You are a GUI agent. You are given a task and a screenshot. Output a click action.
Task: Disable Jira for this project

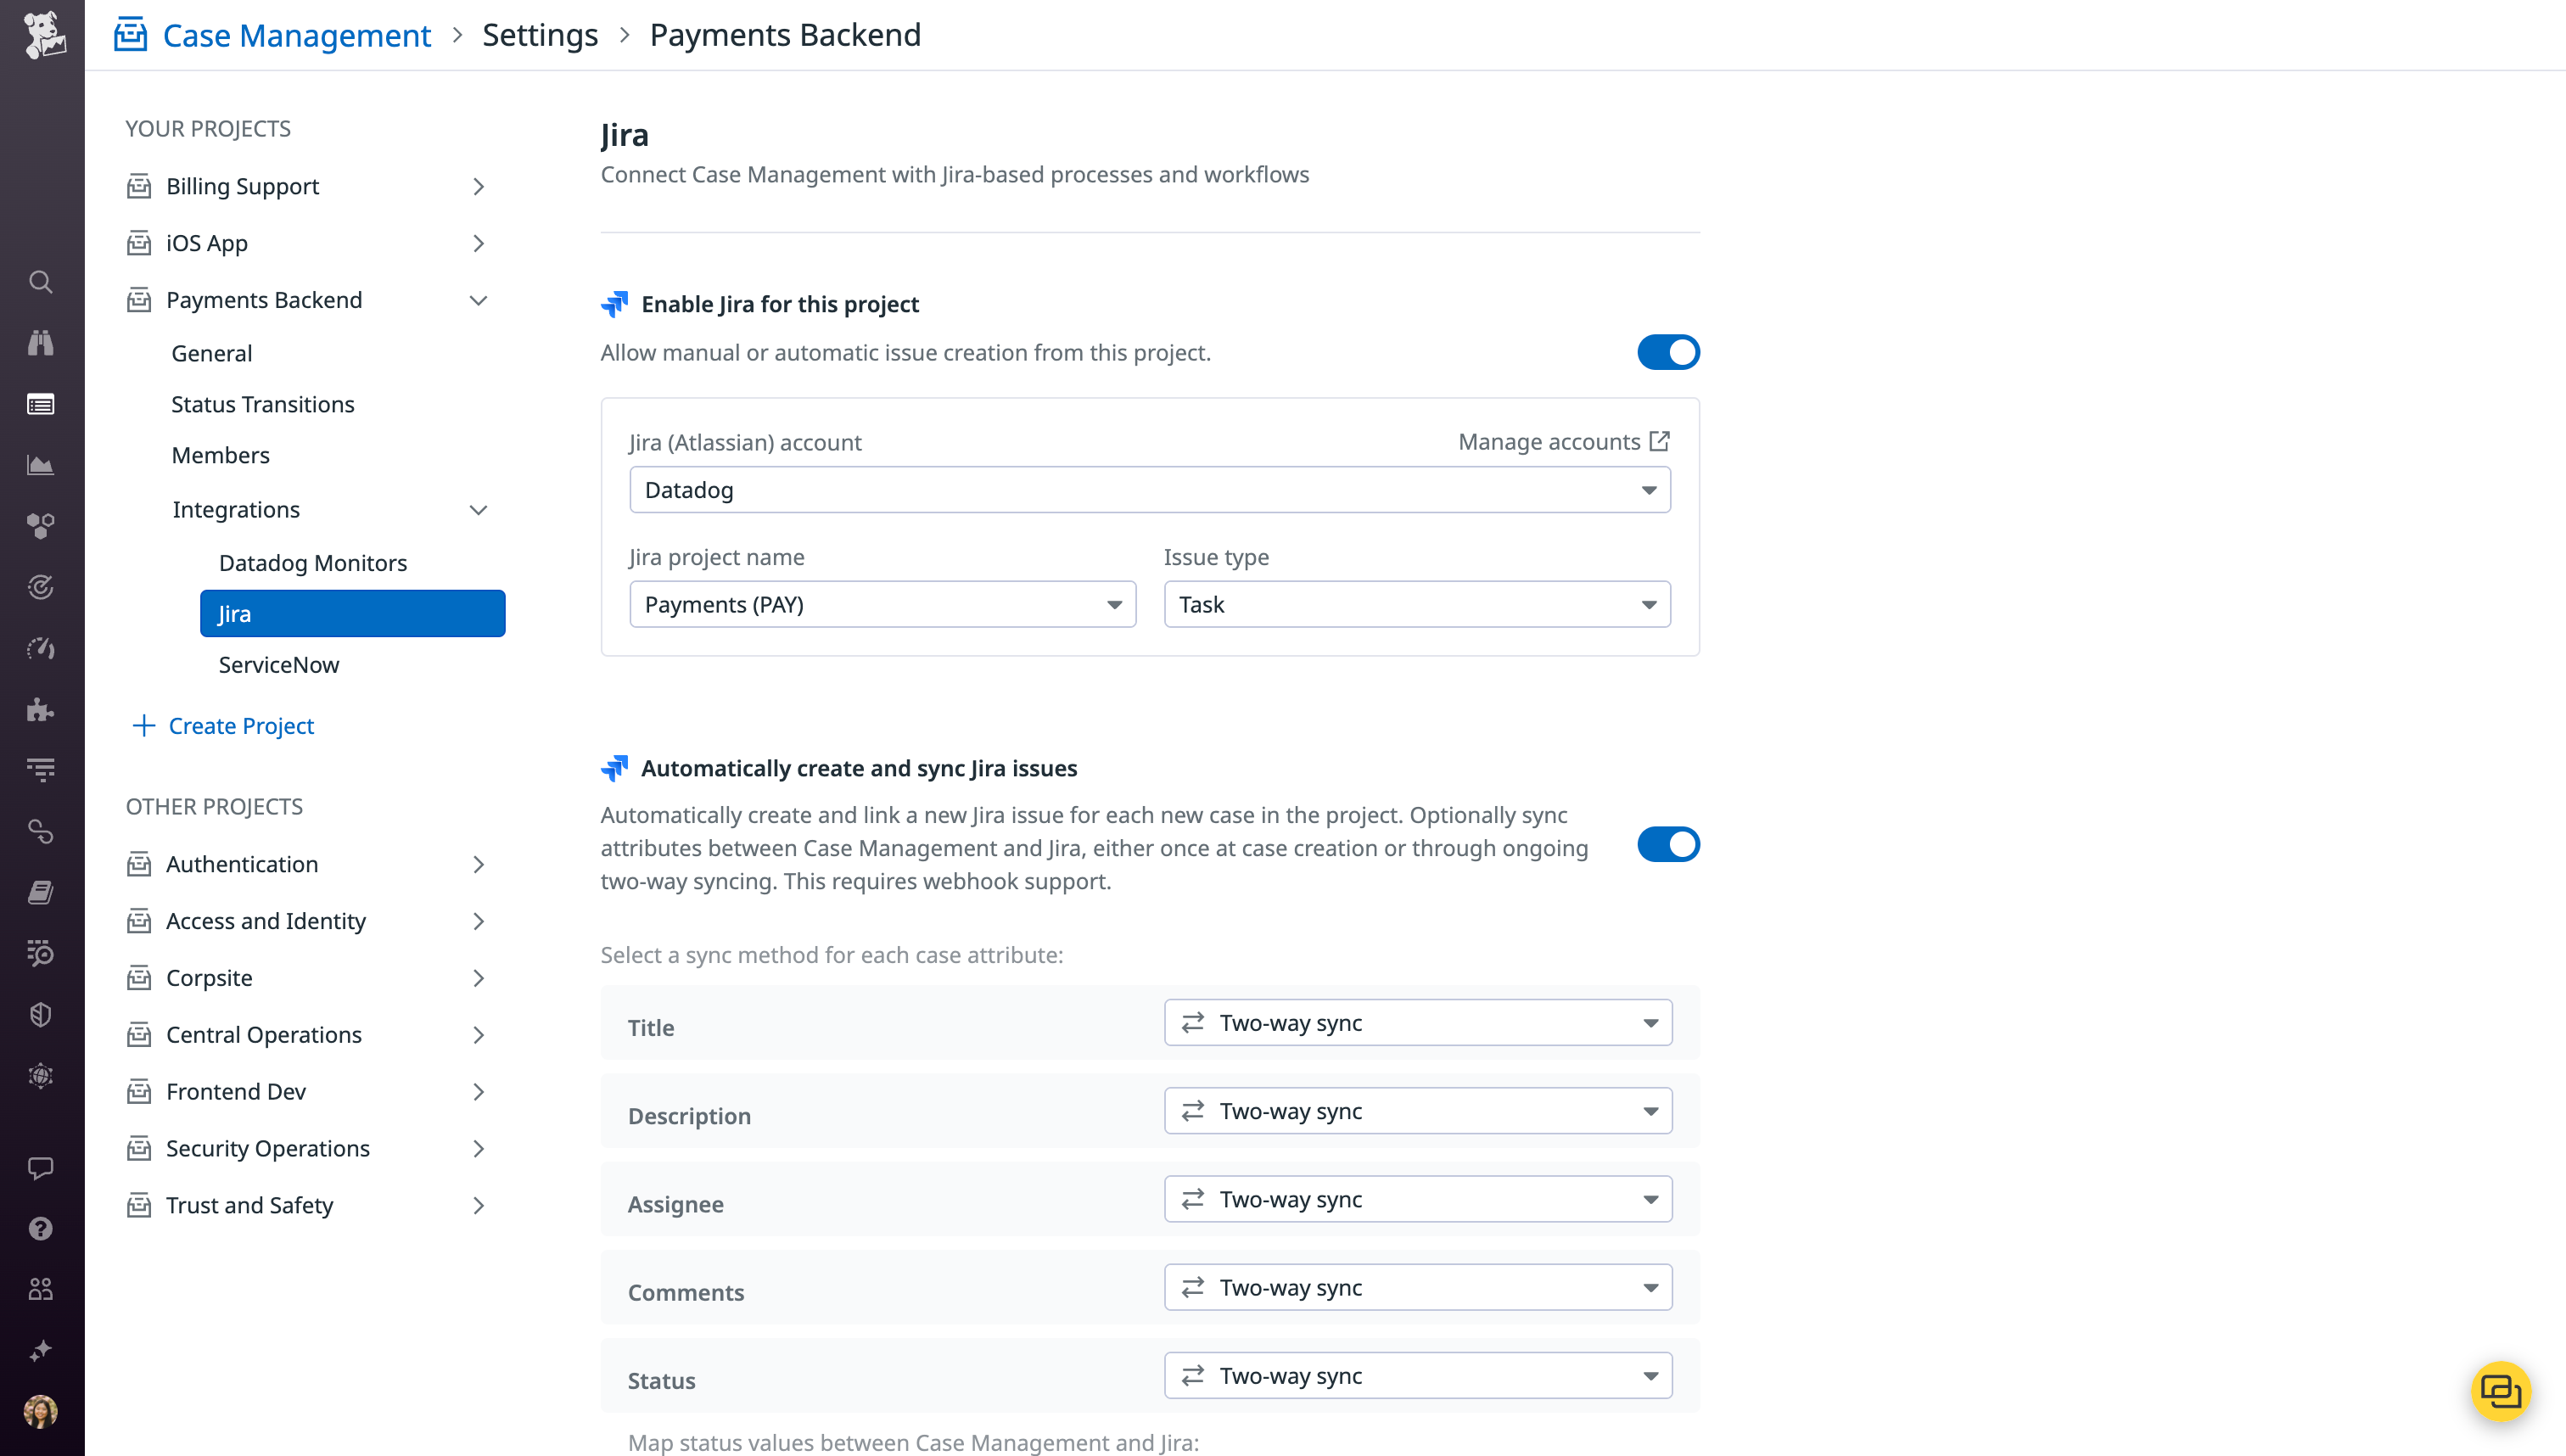point(1667,352)
